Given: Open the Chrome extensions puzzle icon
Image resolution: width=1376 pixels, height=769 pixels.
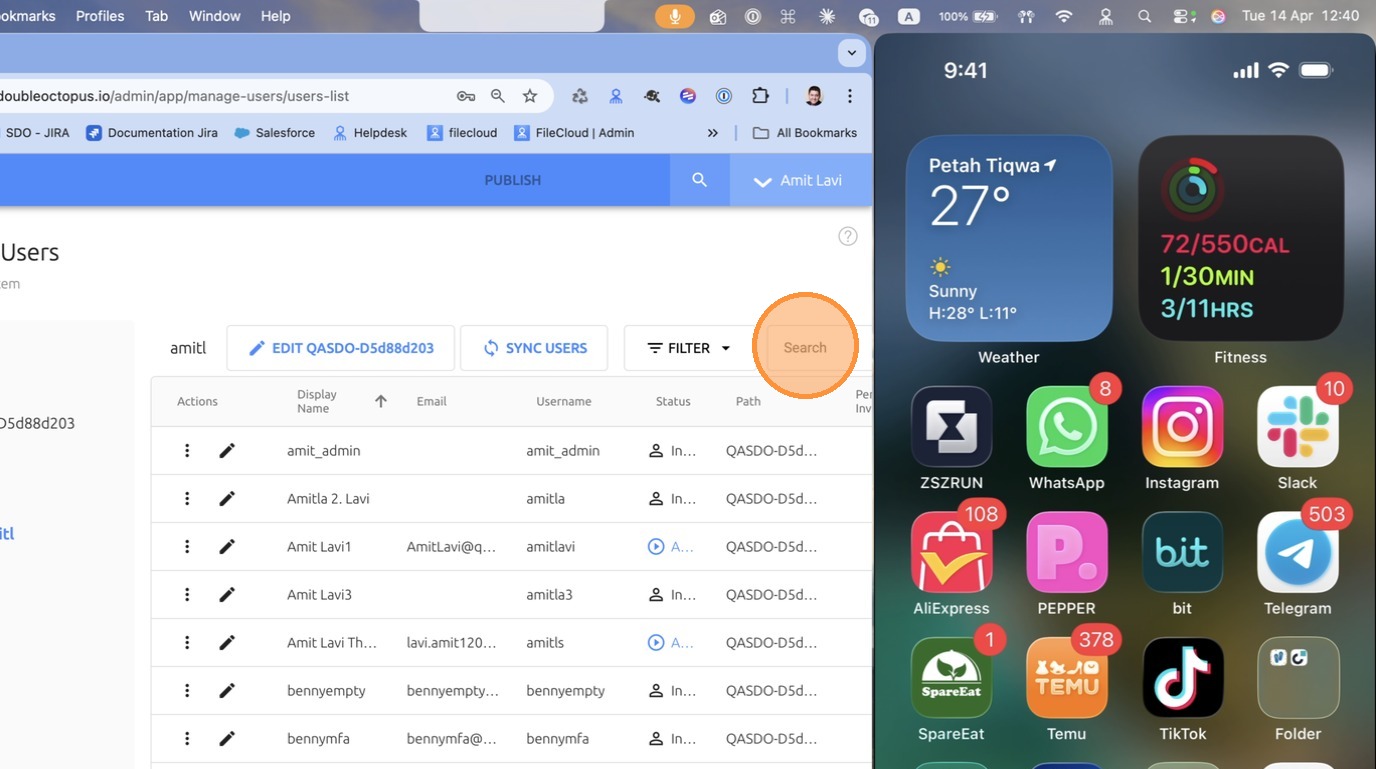Looking at the screenshot, I should pyautogui.click(x=760, y=96).
